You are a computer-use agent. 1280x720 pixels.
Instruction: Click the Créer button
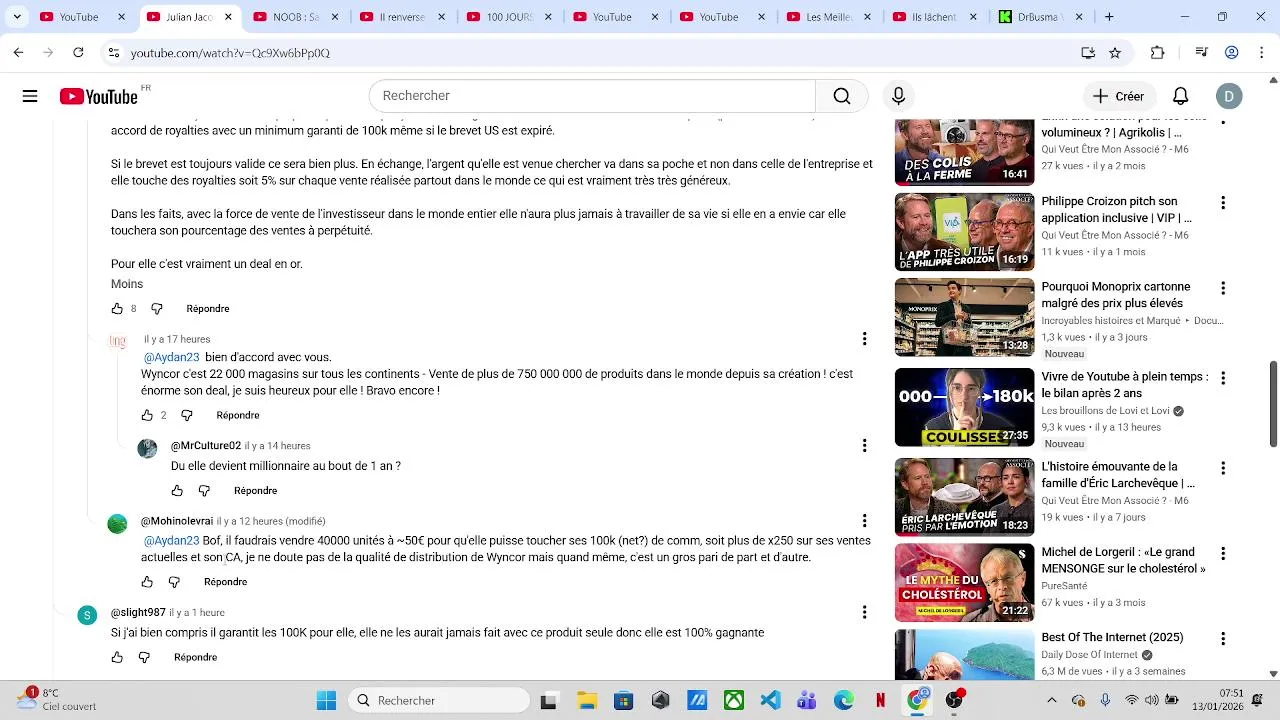coord(1118,96)
